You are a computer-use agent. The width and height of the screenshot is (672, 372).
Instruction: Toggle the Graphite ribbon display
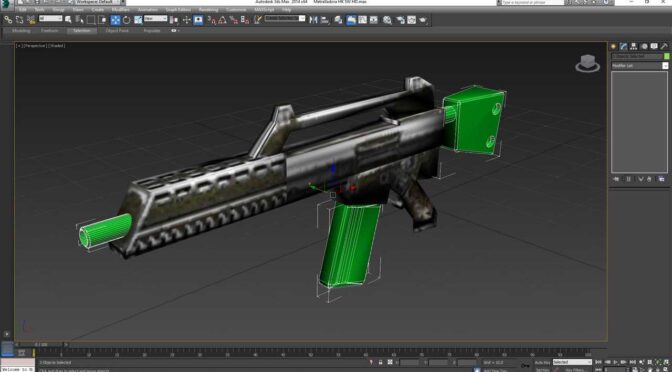[351, 20]
